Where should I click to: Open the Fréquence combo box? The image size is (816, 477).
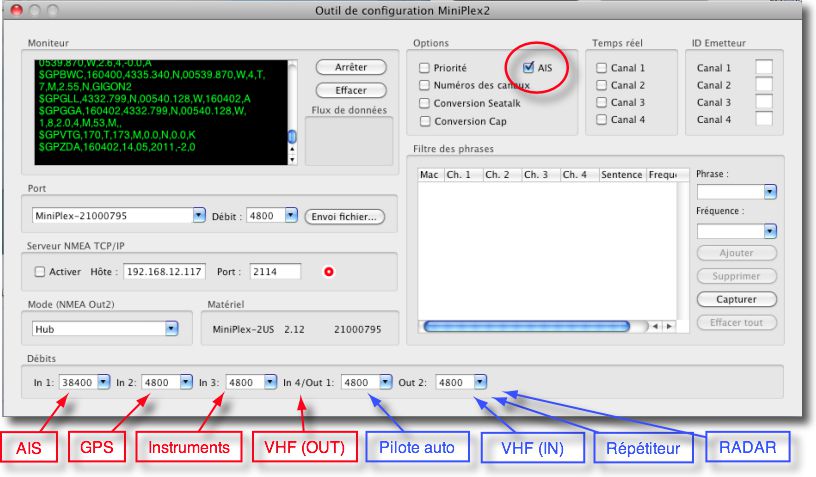(736, 231)
